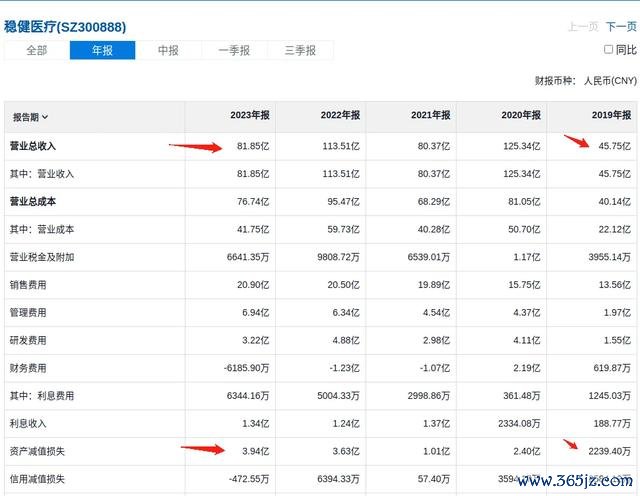Click the 2.19亿 finance expense value
This screenshot has width=640, height=496.
tap(527, 368)
